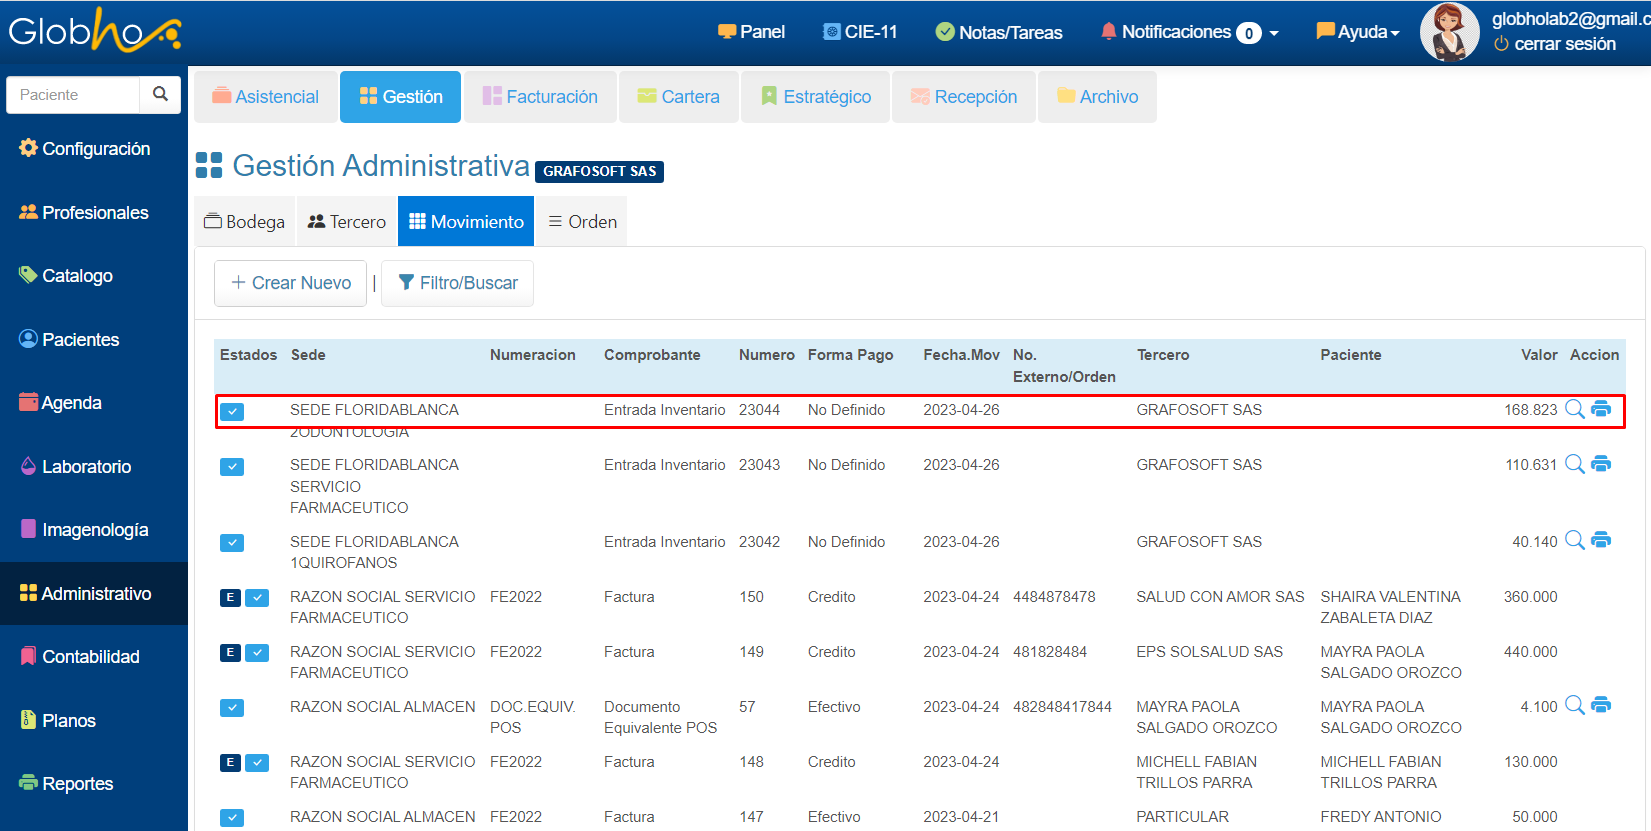Viewport: 1651px width, 831px height.
Task: Click into the Paciente search field
Action: [x=74, y=95]
